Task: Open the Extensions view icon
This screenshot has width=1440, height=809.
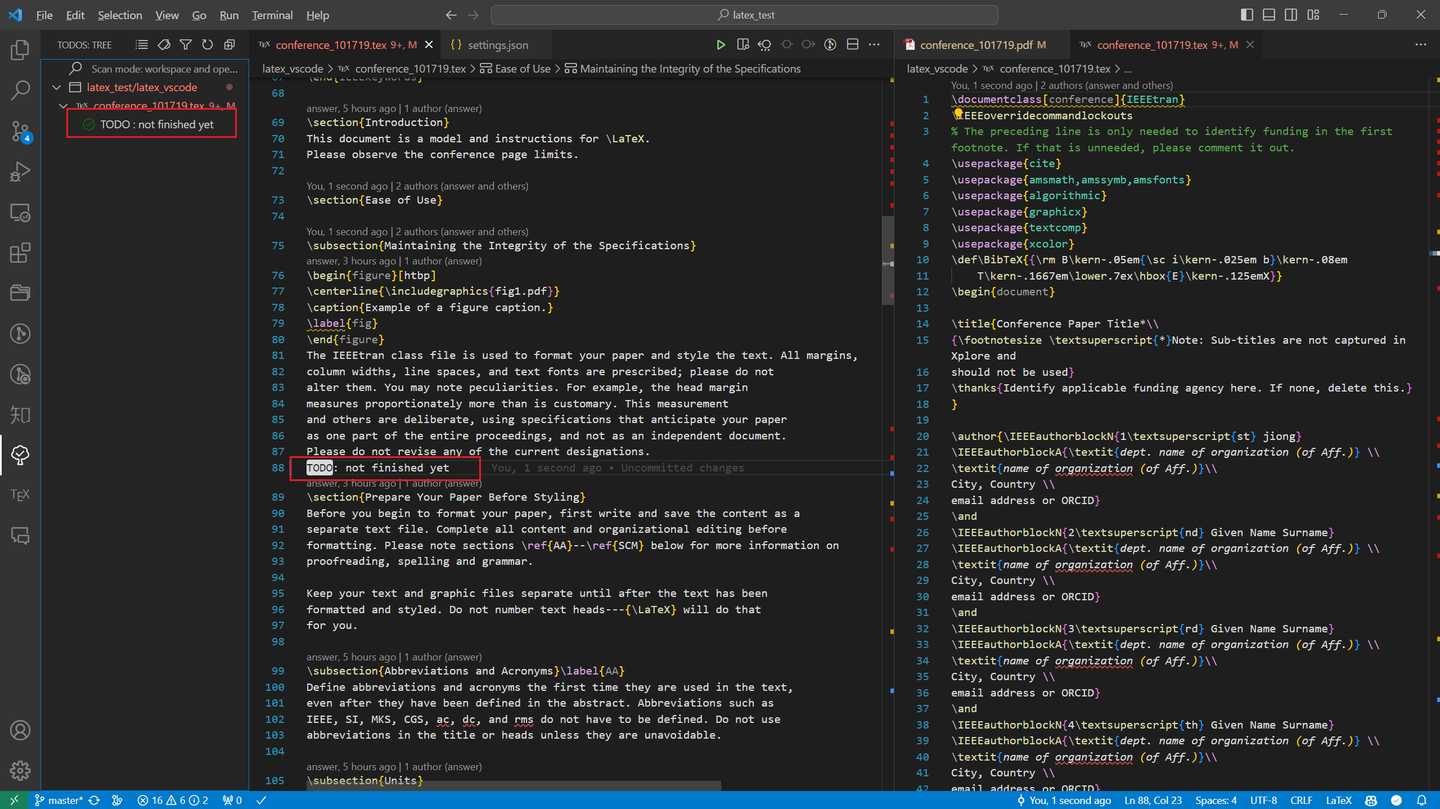Action: [20, 253]
